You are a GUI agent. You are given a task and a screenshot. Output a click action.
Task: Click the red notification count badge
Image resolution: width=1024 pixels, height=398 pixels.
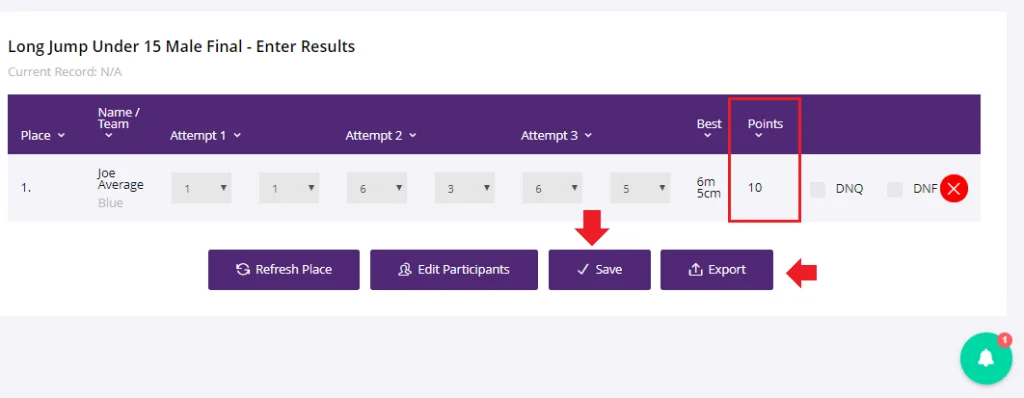click(1004, 340)
